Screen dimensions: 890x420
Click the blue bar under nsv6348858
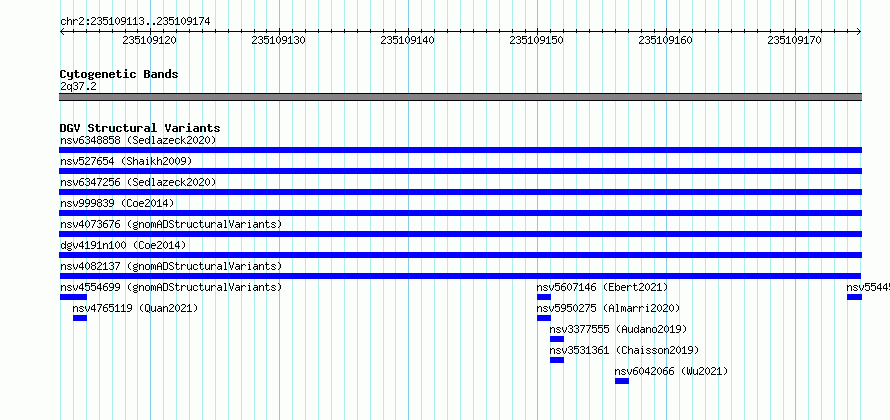[460, 150]
